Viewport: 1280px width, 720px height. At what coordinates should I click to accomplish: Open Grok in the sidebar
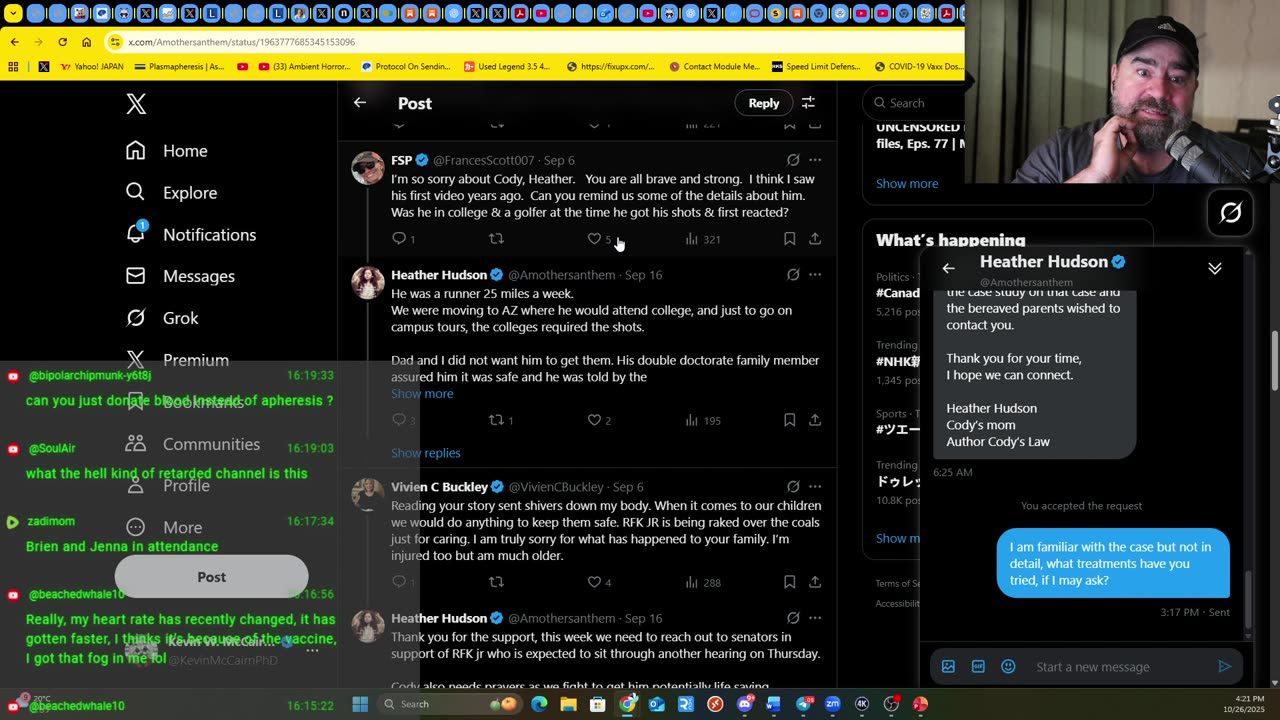pyautogui.click(x=162, y=317)
